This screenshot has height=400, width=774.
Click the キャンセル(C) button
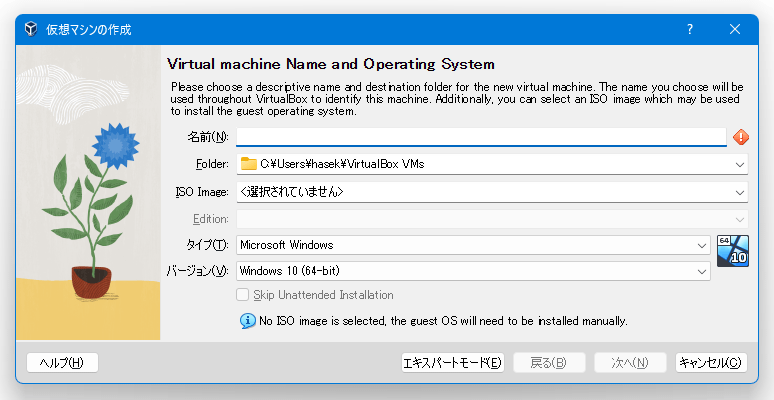[x=711, y=363]
